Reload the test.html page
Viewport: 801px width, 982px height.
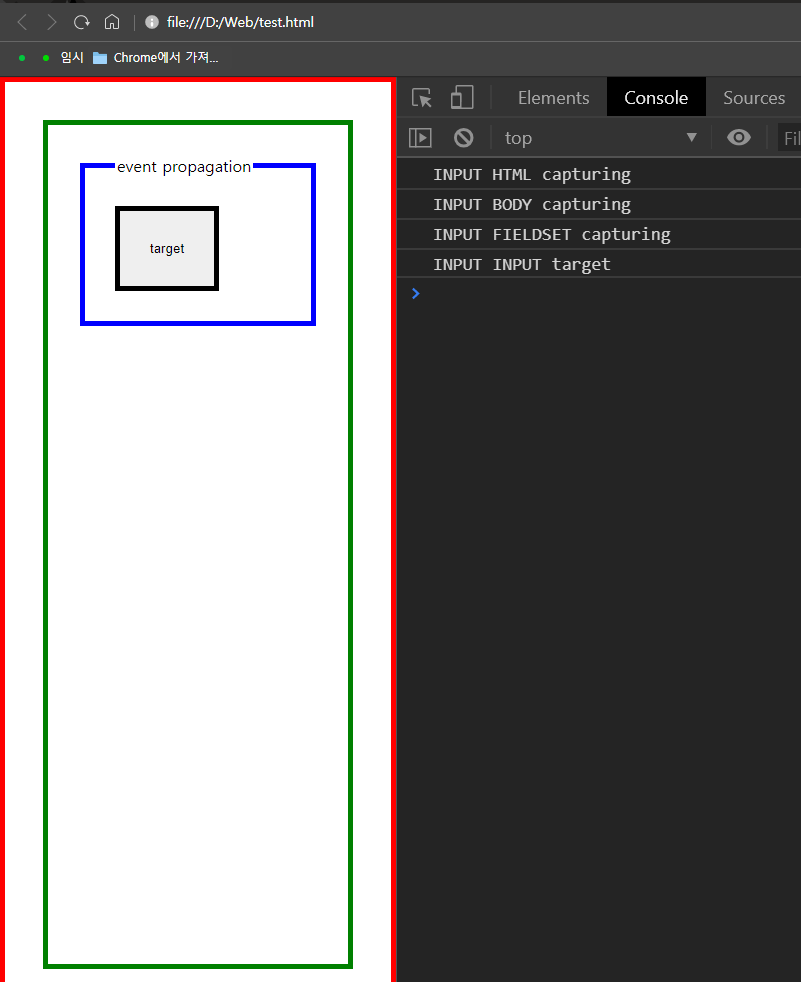point(81,23)
